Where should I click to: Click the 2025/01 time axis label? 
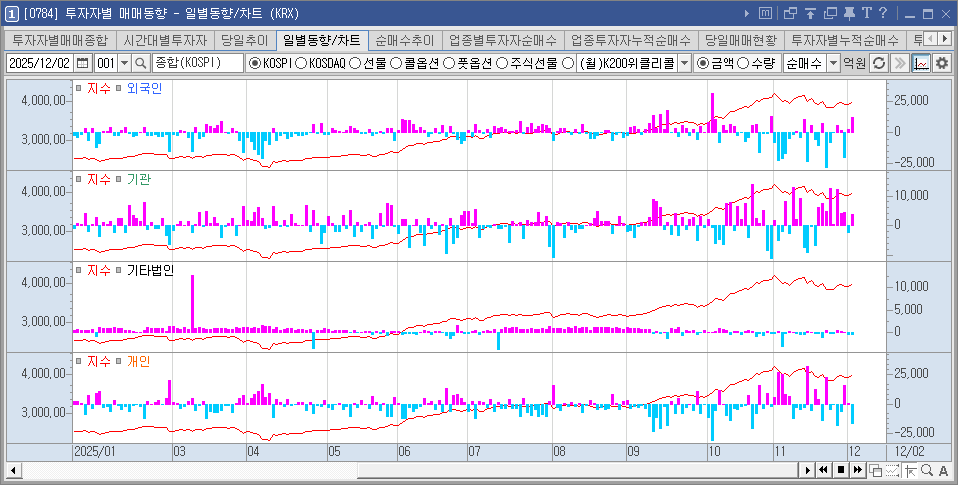(x=95, y=451)
